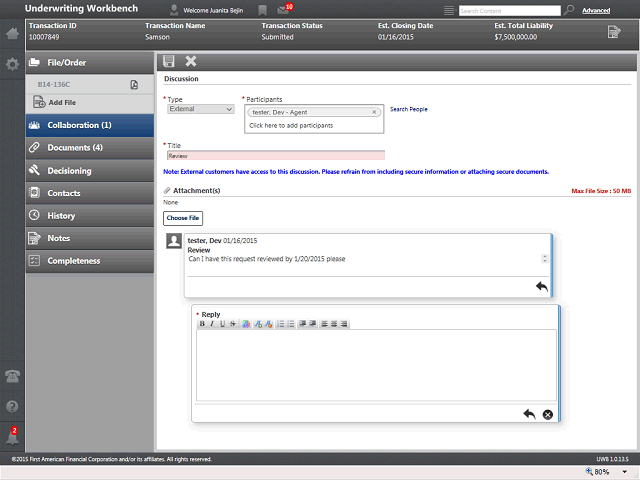The image size is (640, 480).
Task: Open PDF icon beside B14-136C
Action: tap(134, 84)
